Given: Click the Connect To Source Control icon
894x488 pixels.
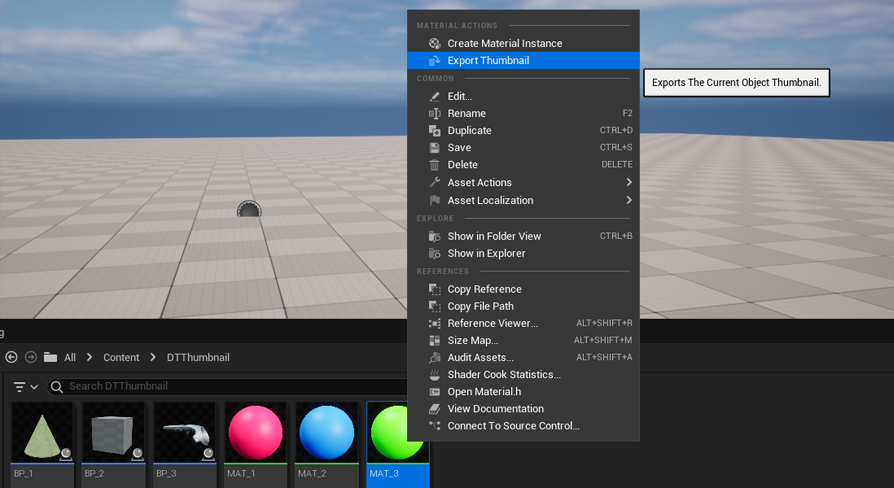Looking at the screenshot, I should (x=434, y=426).
